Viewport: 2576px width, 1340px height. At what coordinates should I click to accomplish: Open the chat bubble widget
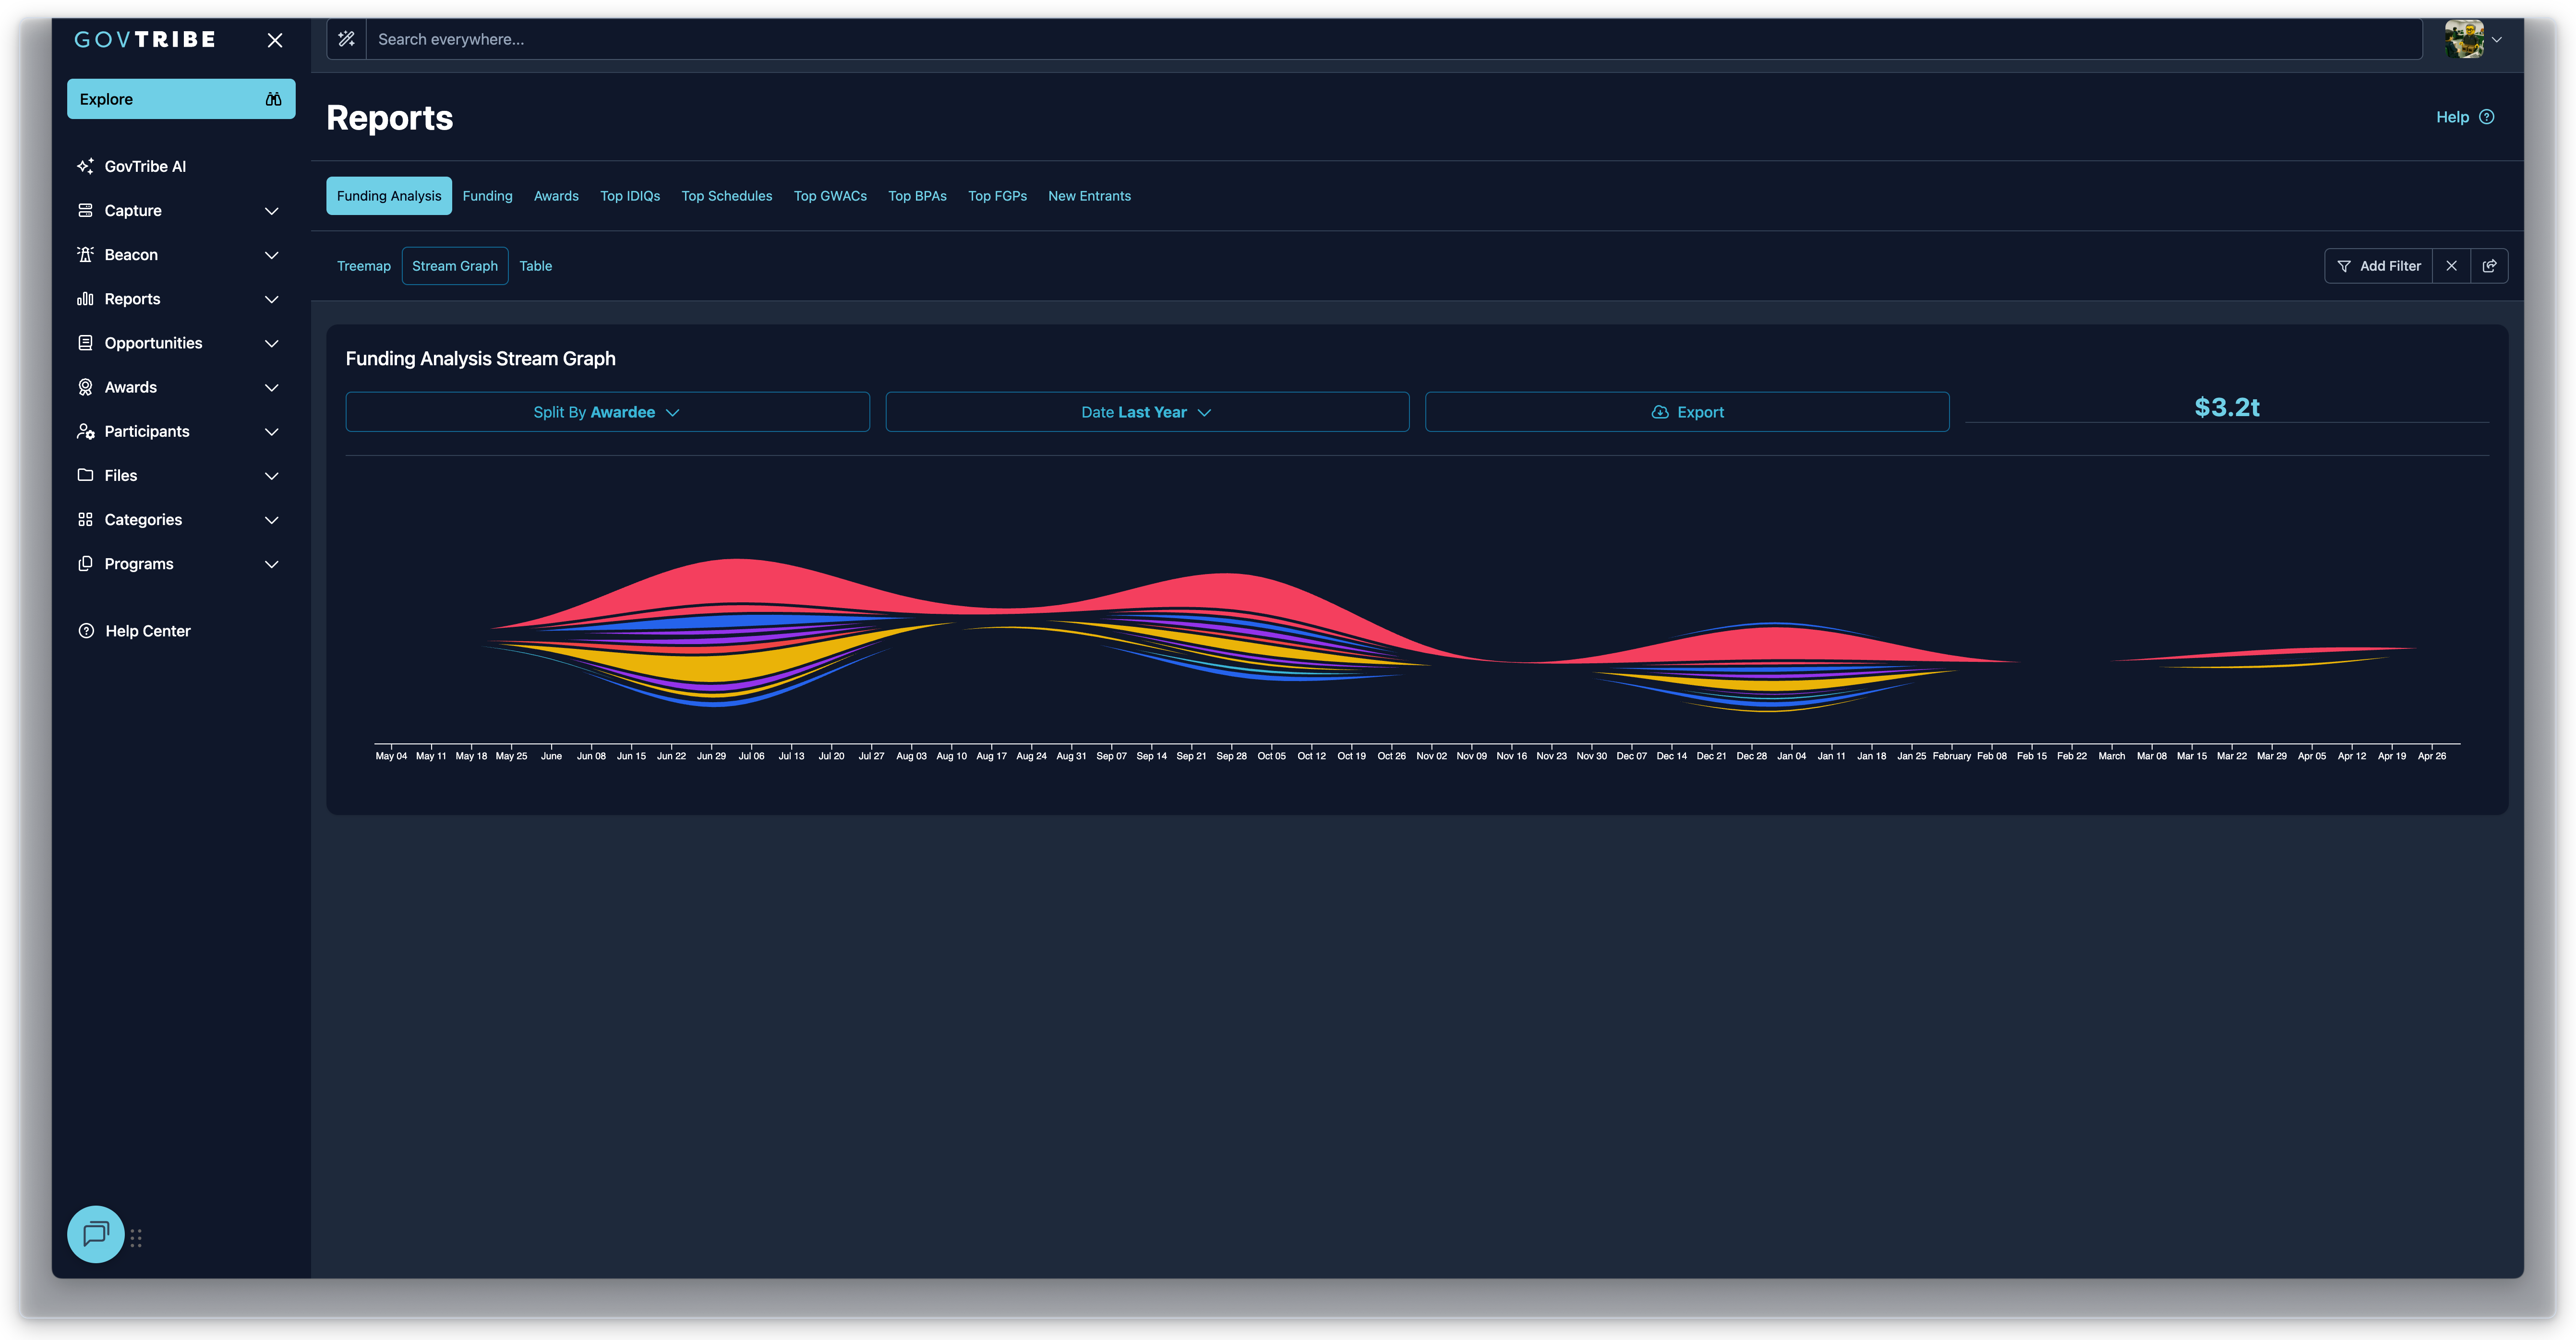click(x=96, y=1234)
